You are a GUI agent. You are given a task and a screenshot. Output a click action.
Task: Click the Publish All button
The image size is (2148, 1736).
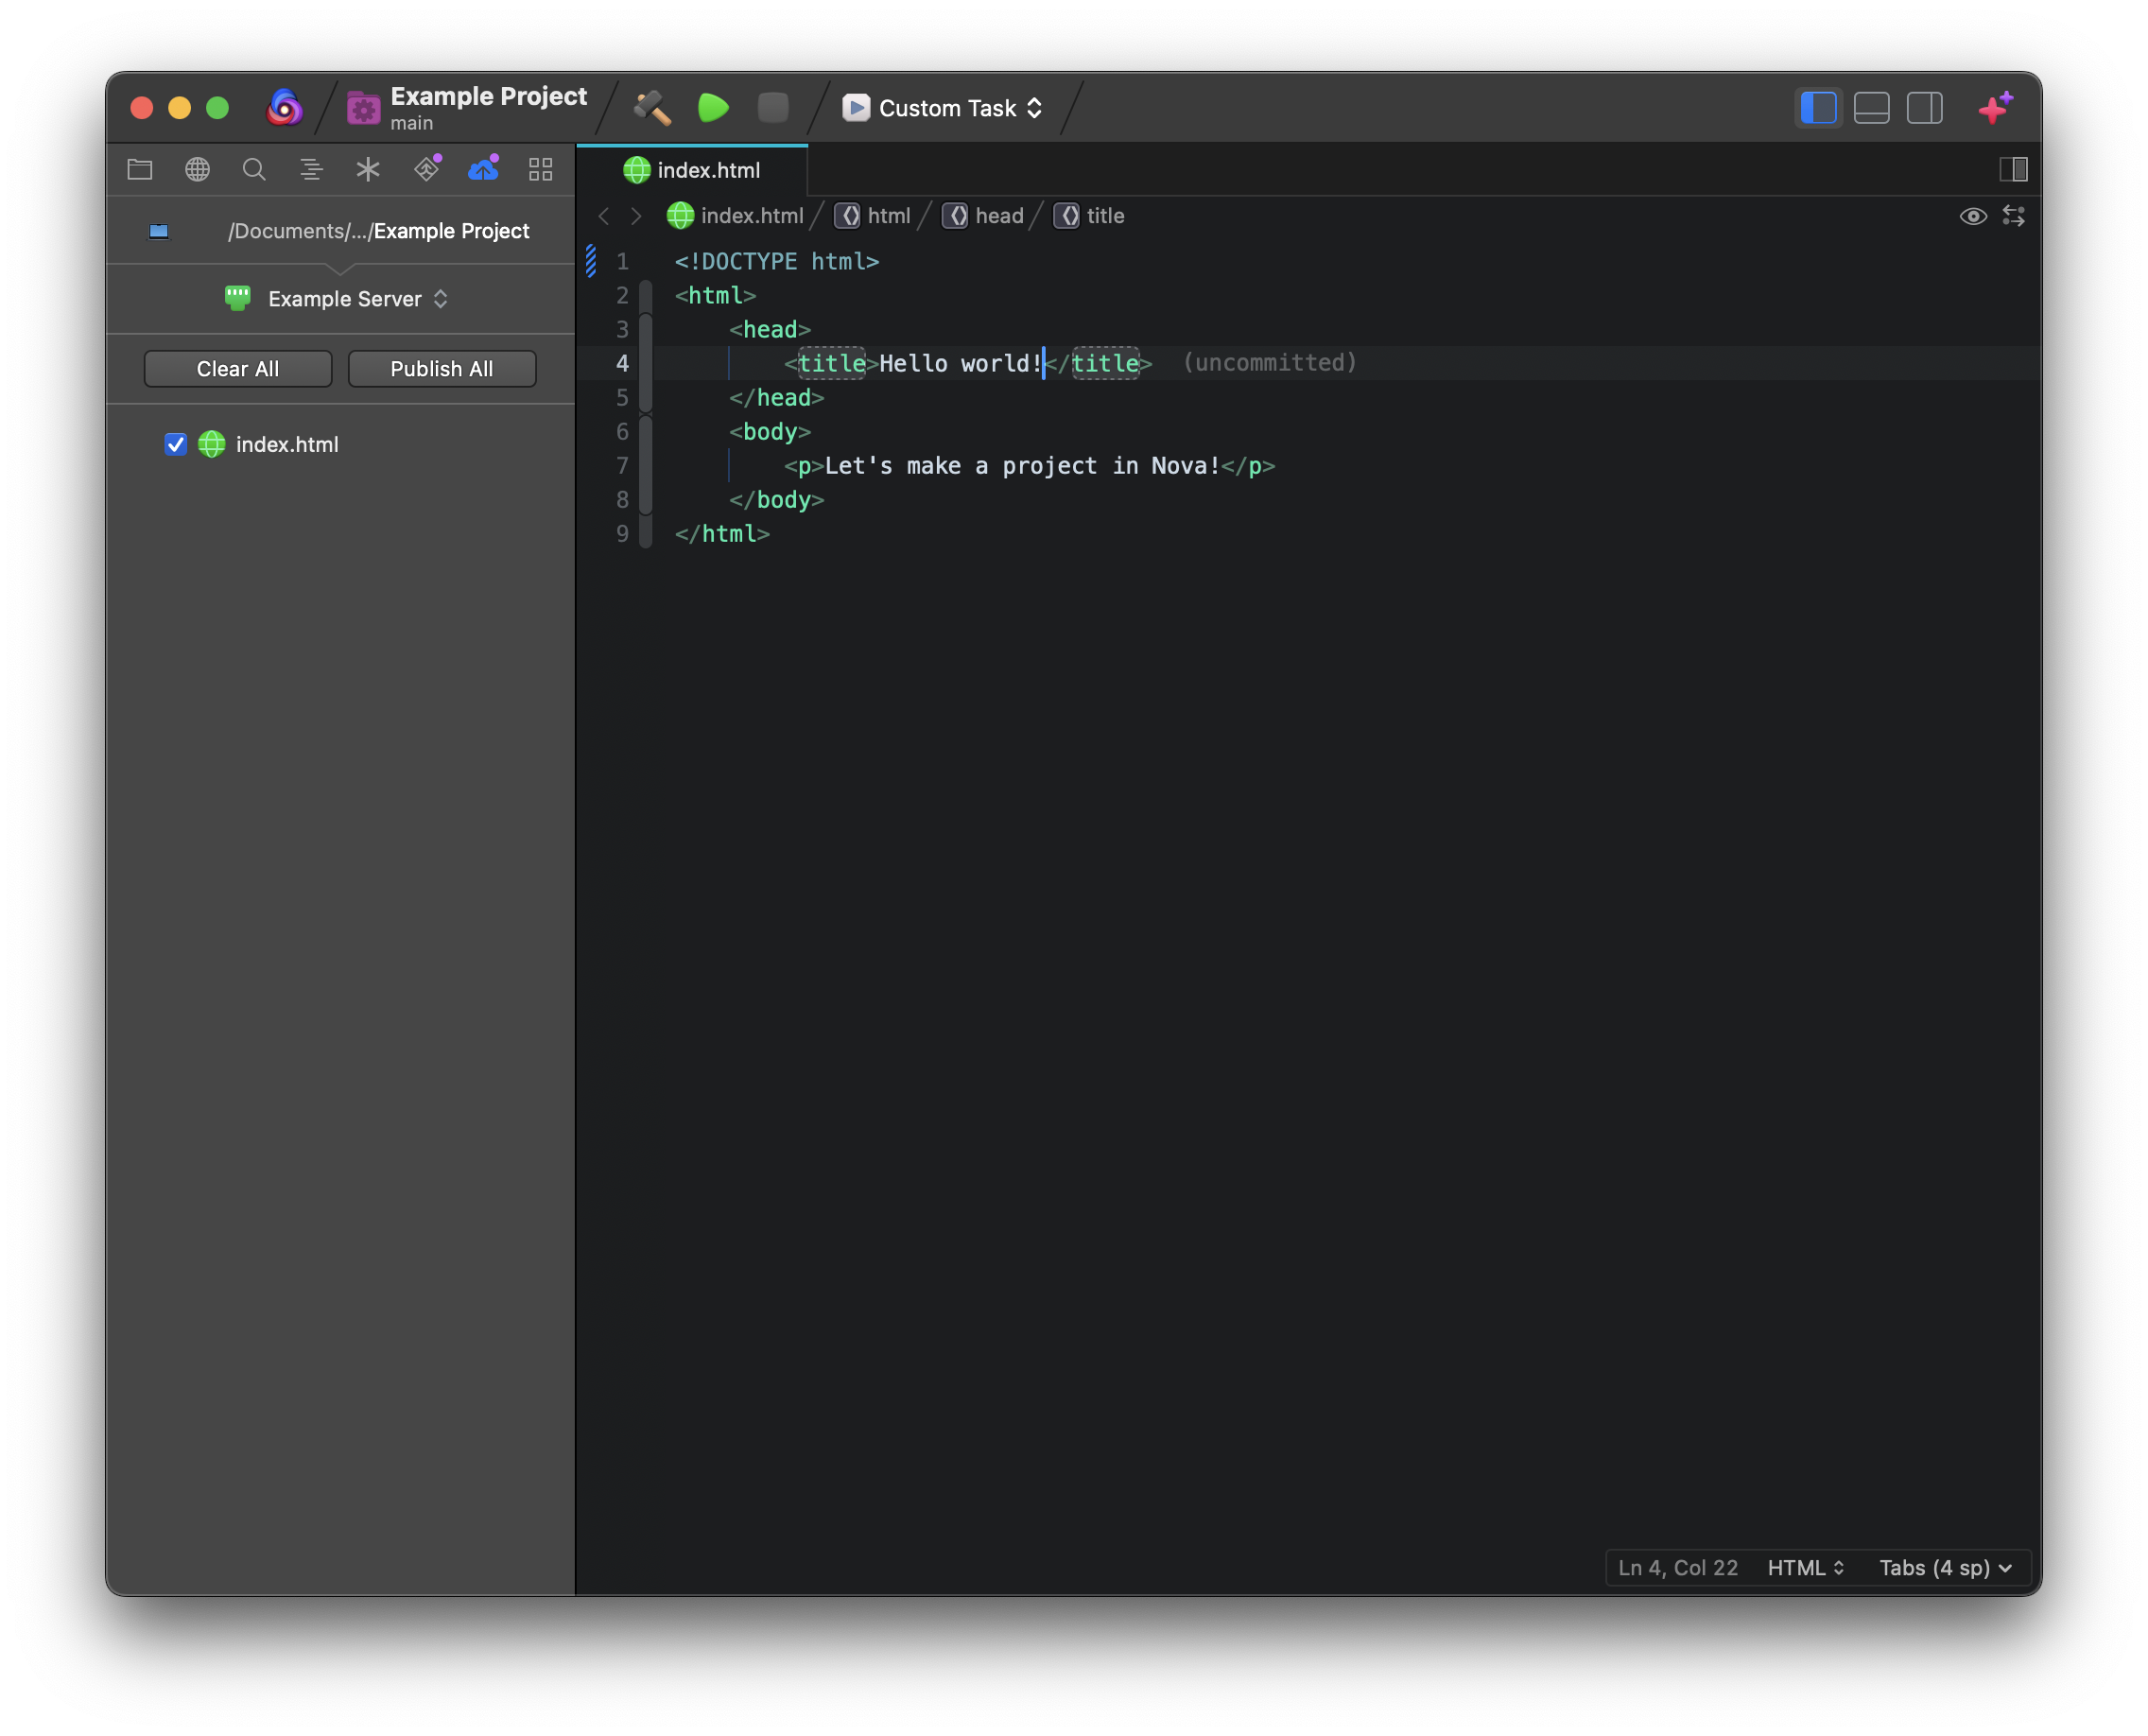(442, 369)
